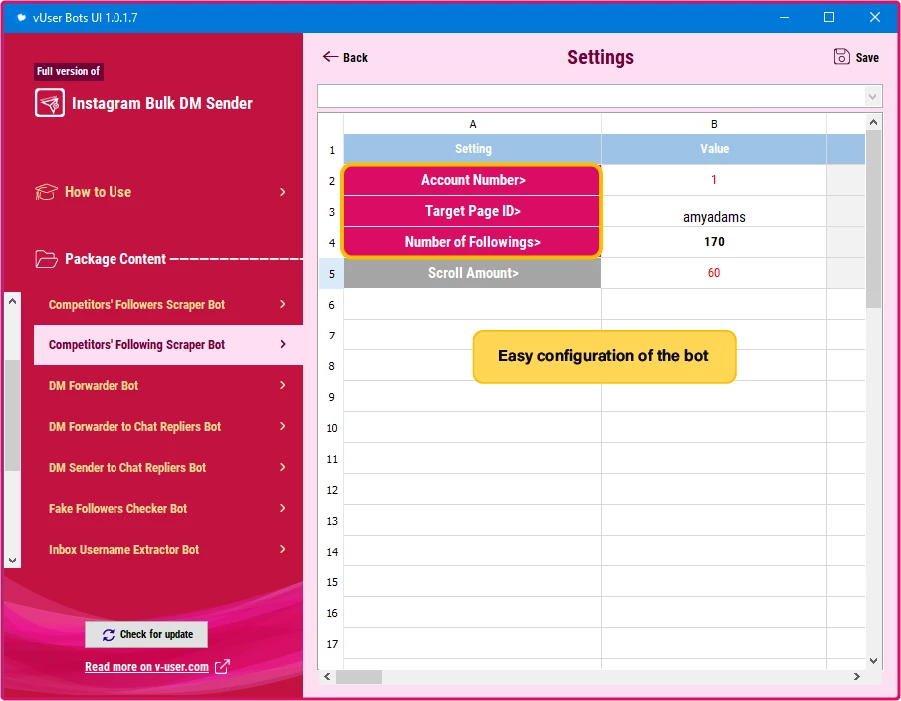Open Competitors' Followers Scraper Bot menu item
The height and width of the screenshot is (701, 901).
pyautogui.click(x=168, y=305)
